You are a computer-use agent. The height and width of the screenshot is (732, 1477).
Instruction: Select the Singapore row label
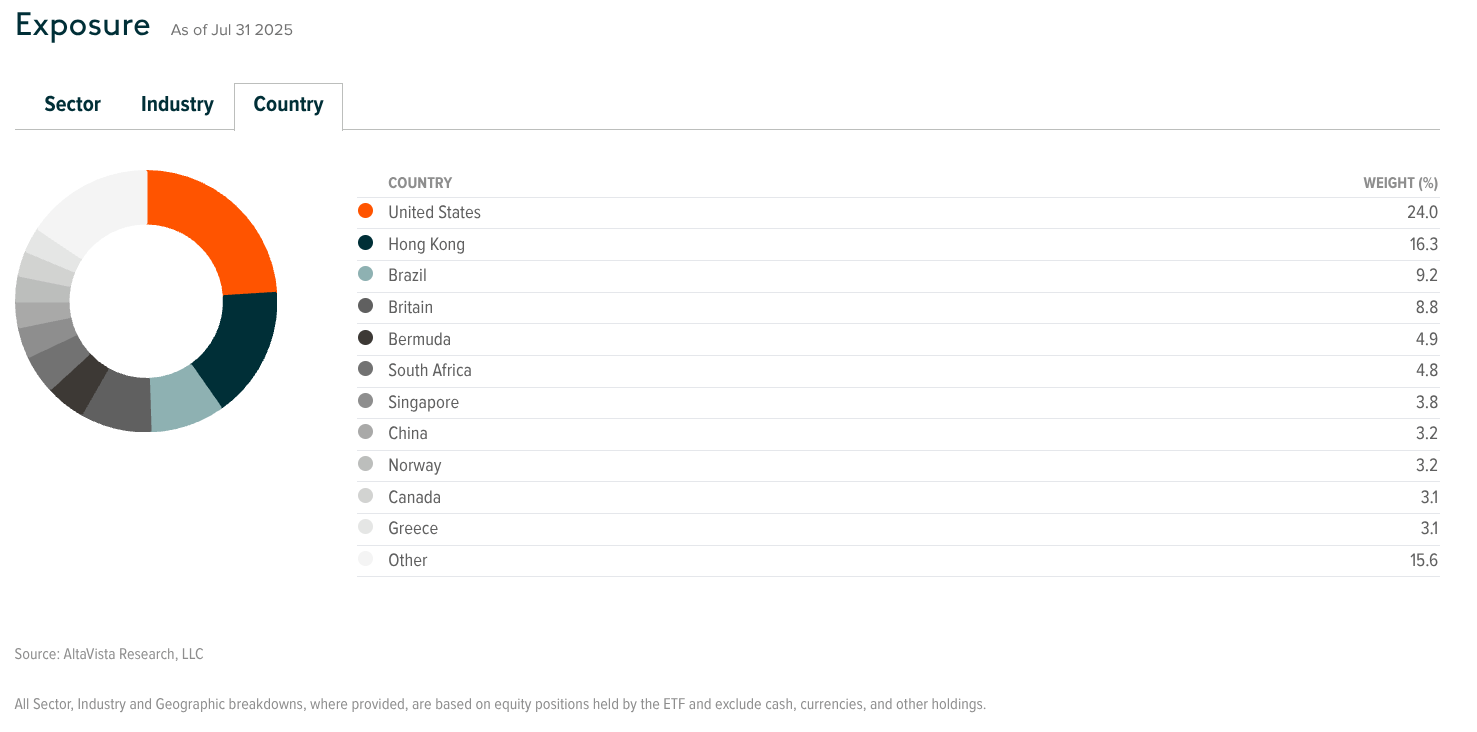pyautogui.click(x=424, y=402)
